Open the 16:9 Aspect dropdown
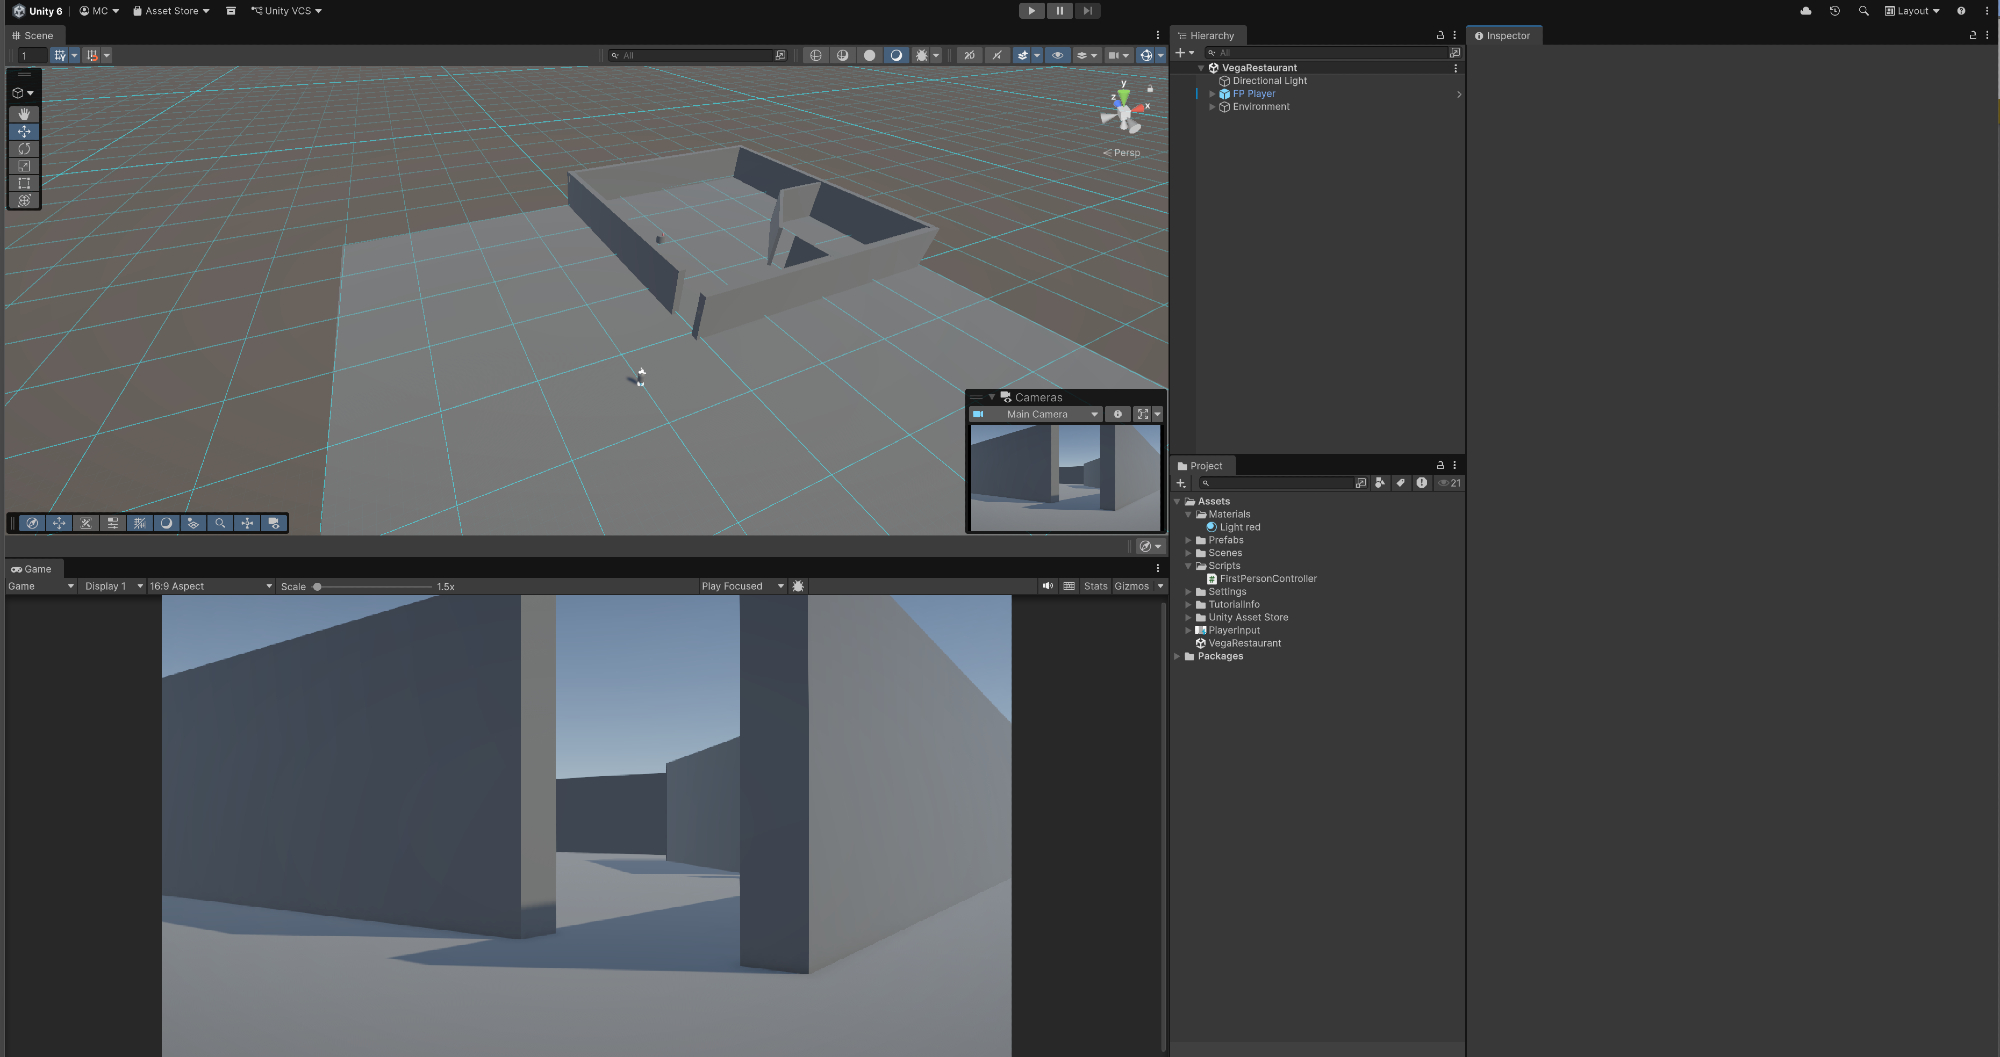Screen dimensions: 2000x1057 [x=210, y=586]
